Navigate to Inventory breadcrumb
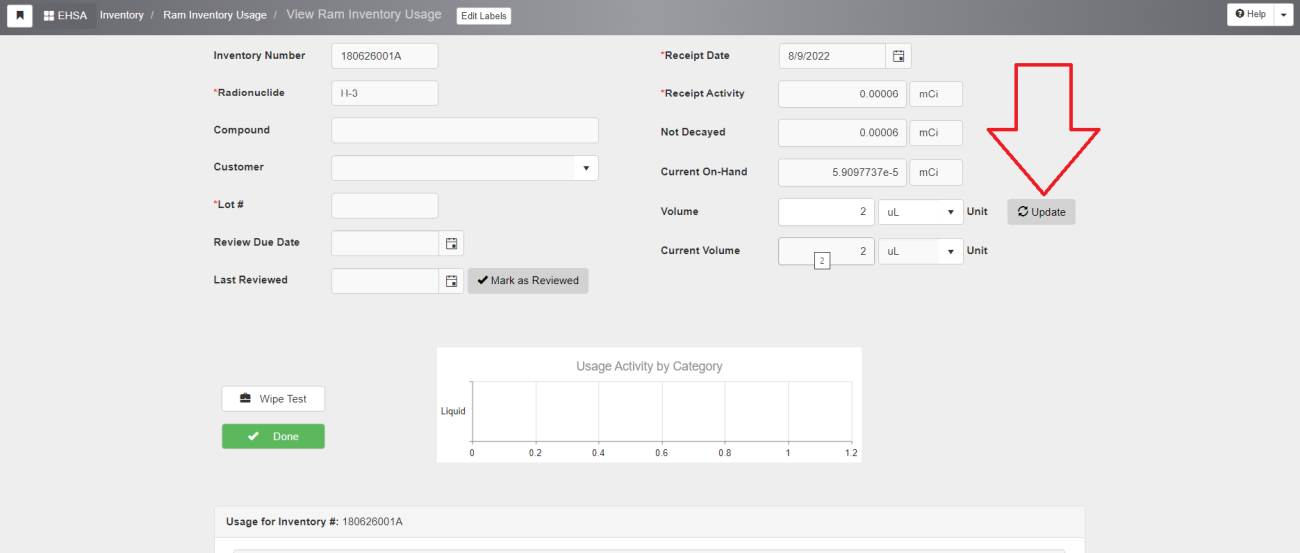The height and width of the screenshot is (553, 1300). 121,15
